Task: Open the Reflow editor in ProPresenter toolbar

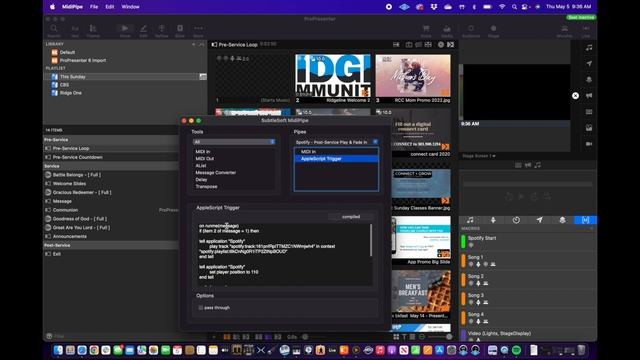Action: [162, 30]
